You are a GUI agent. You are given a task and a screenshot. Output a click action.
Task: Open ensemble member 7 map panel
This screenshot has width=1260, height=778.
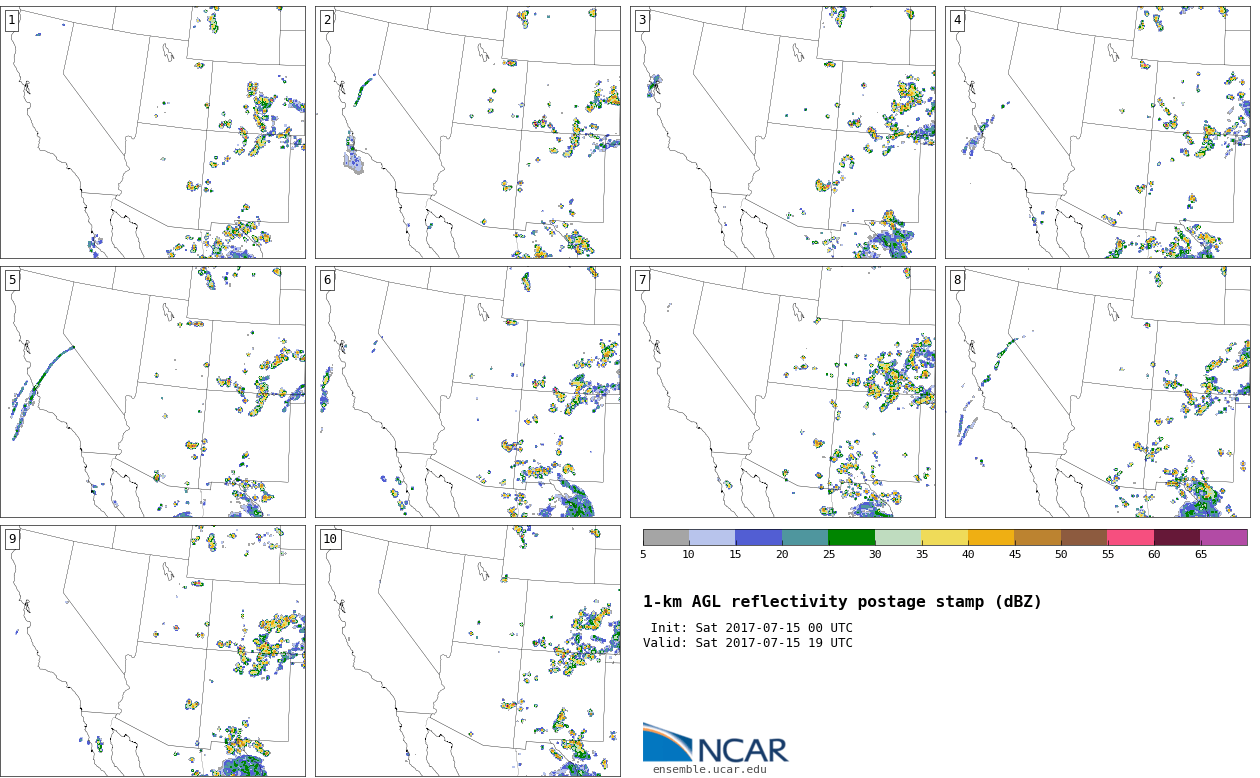[x=782, y=391]
